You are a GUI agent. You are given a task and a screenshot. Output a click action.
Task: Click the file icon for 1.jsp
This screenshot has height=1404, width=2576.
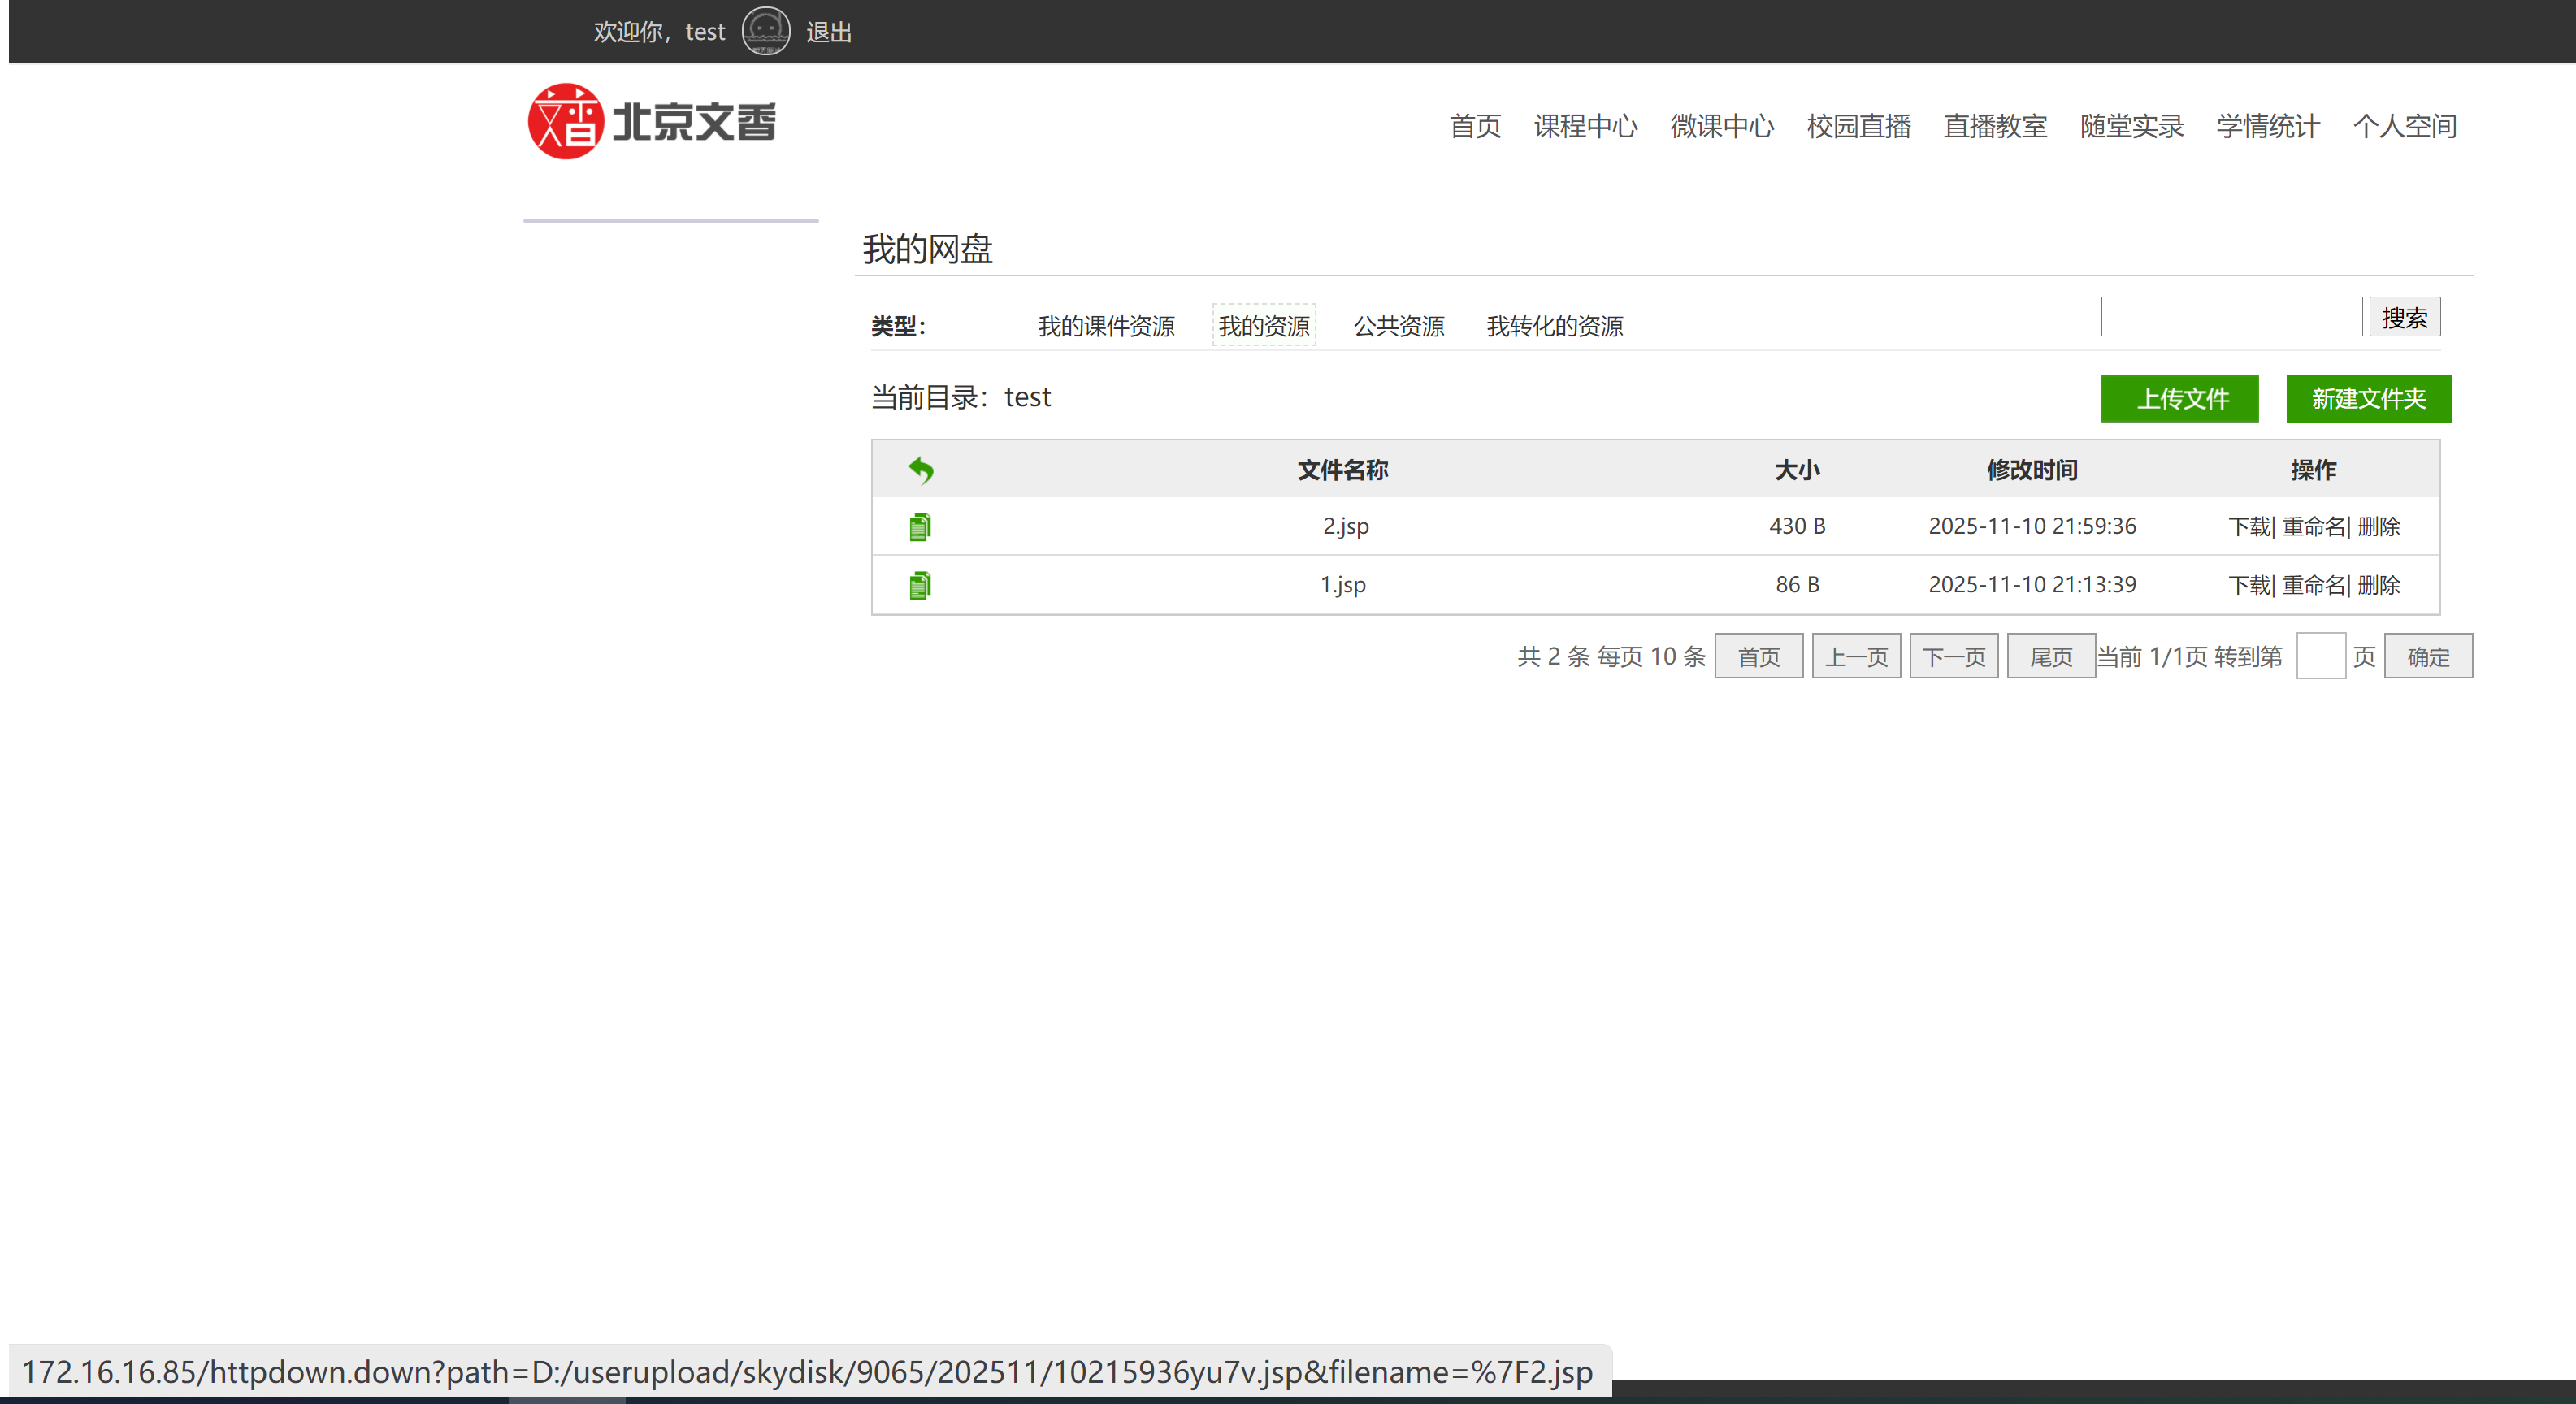pyautogui.click(x=920, y=585)
